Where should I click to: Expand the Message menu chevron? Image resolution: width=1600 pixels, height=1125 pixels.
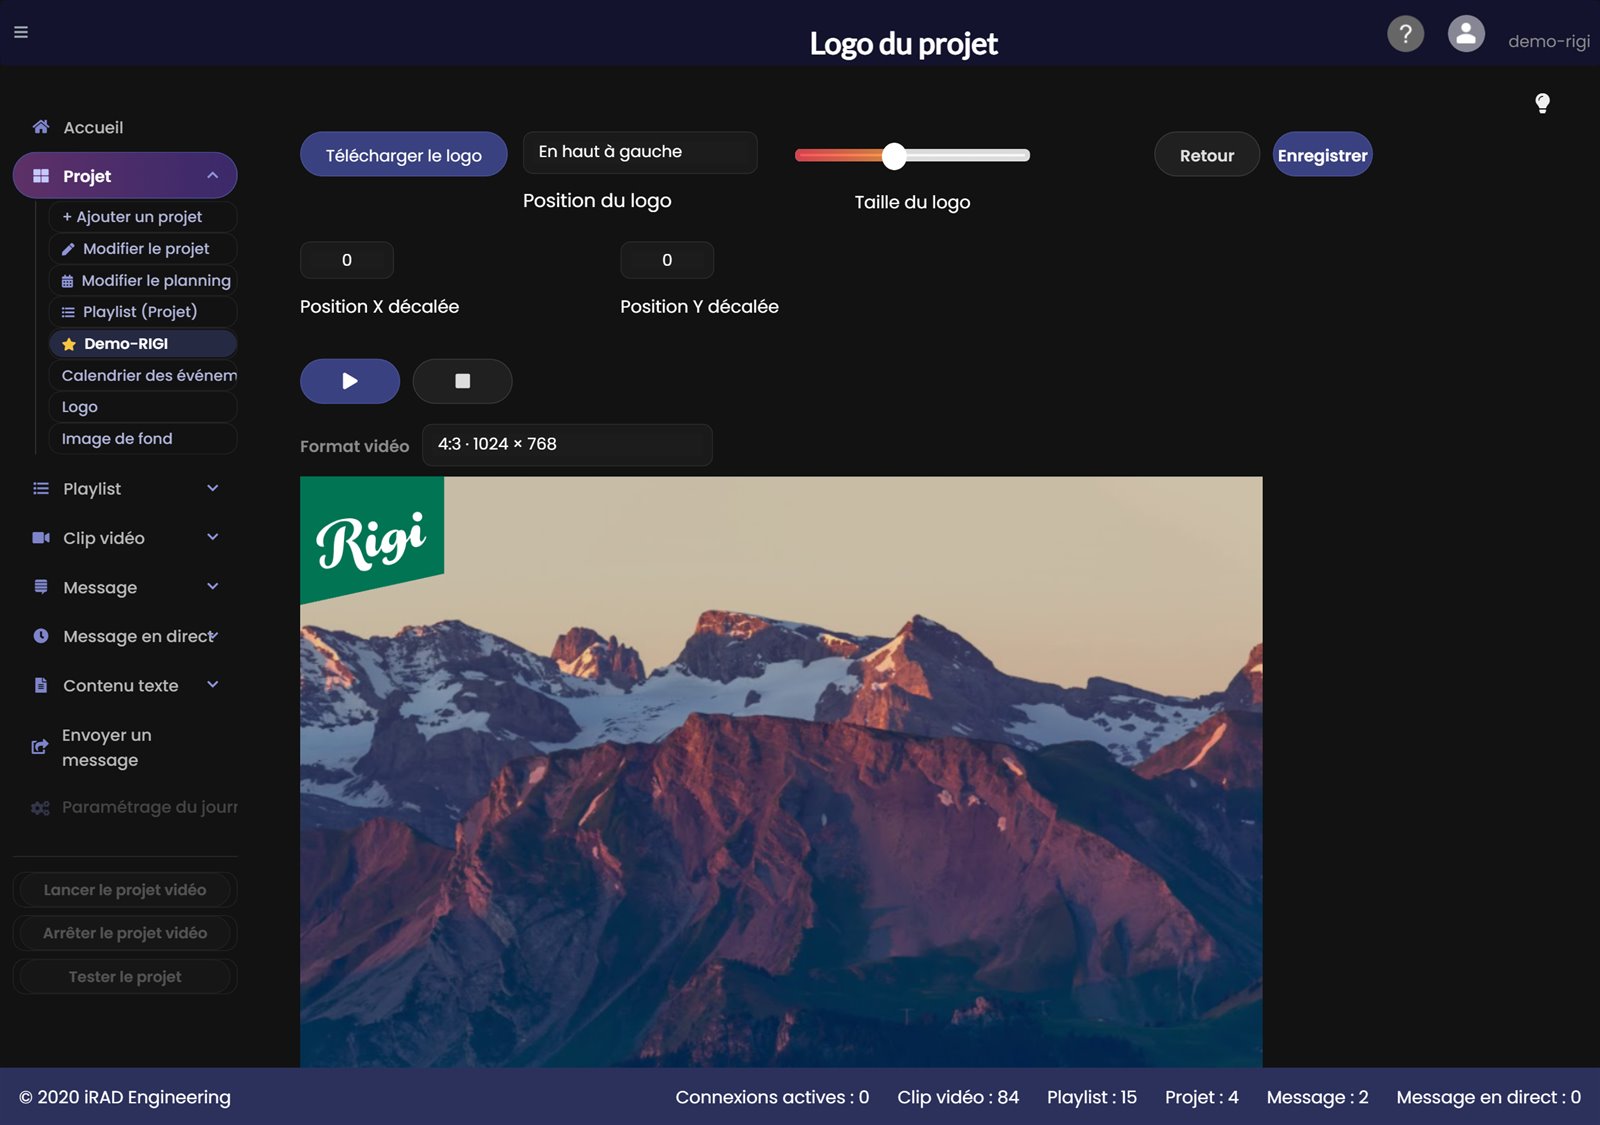pos(213,586)
